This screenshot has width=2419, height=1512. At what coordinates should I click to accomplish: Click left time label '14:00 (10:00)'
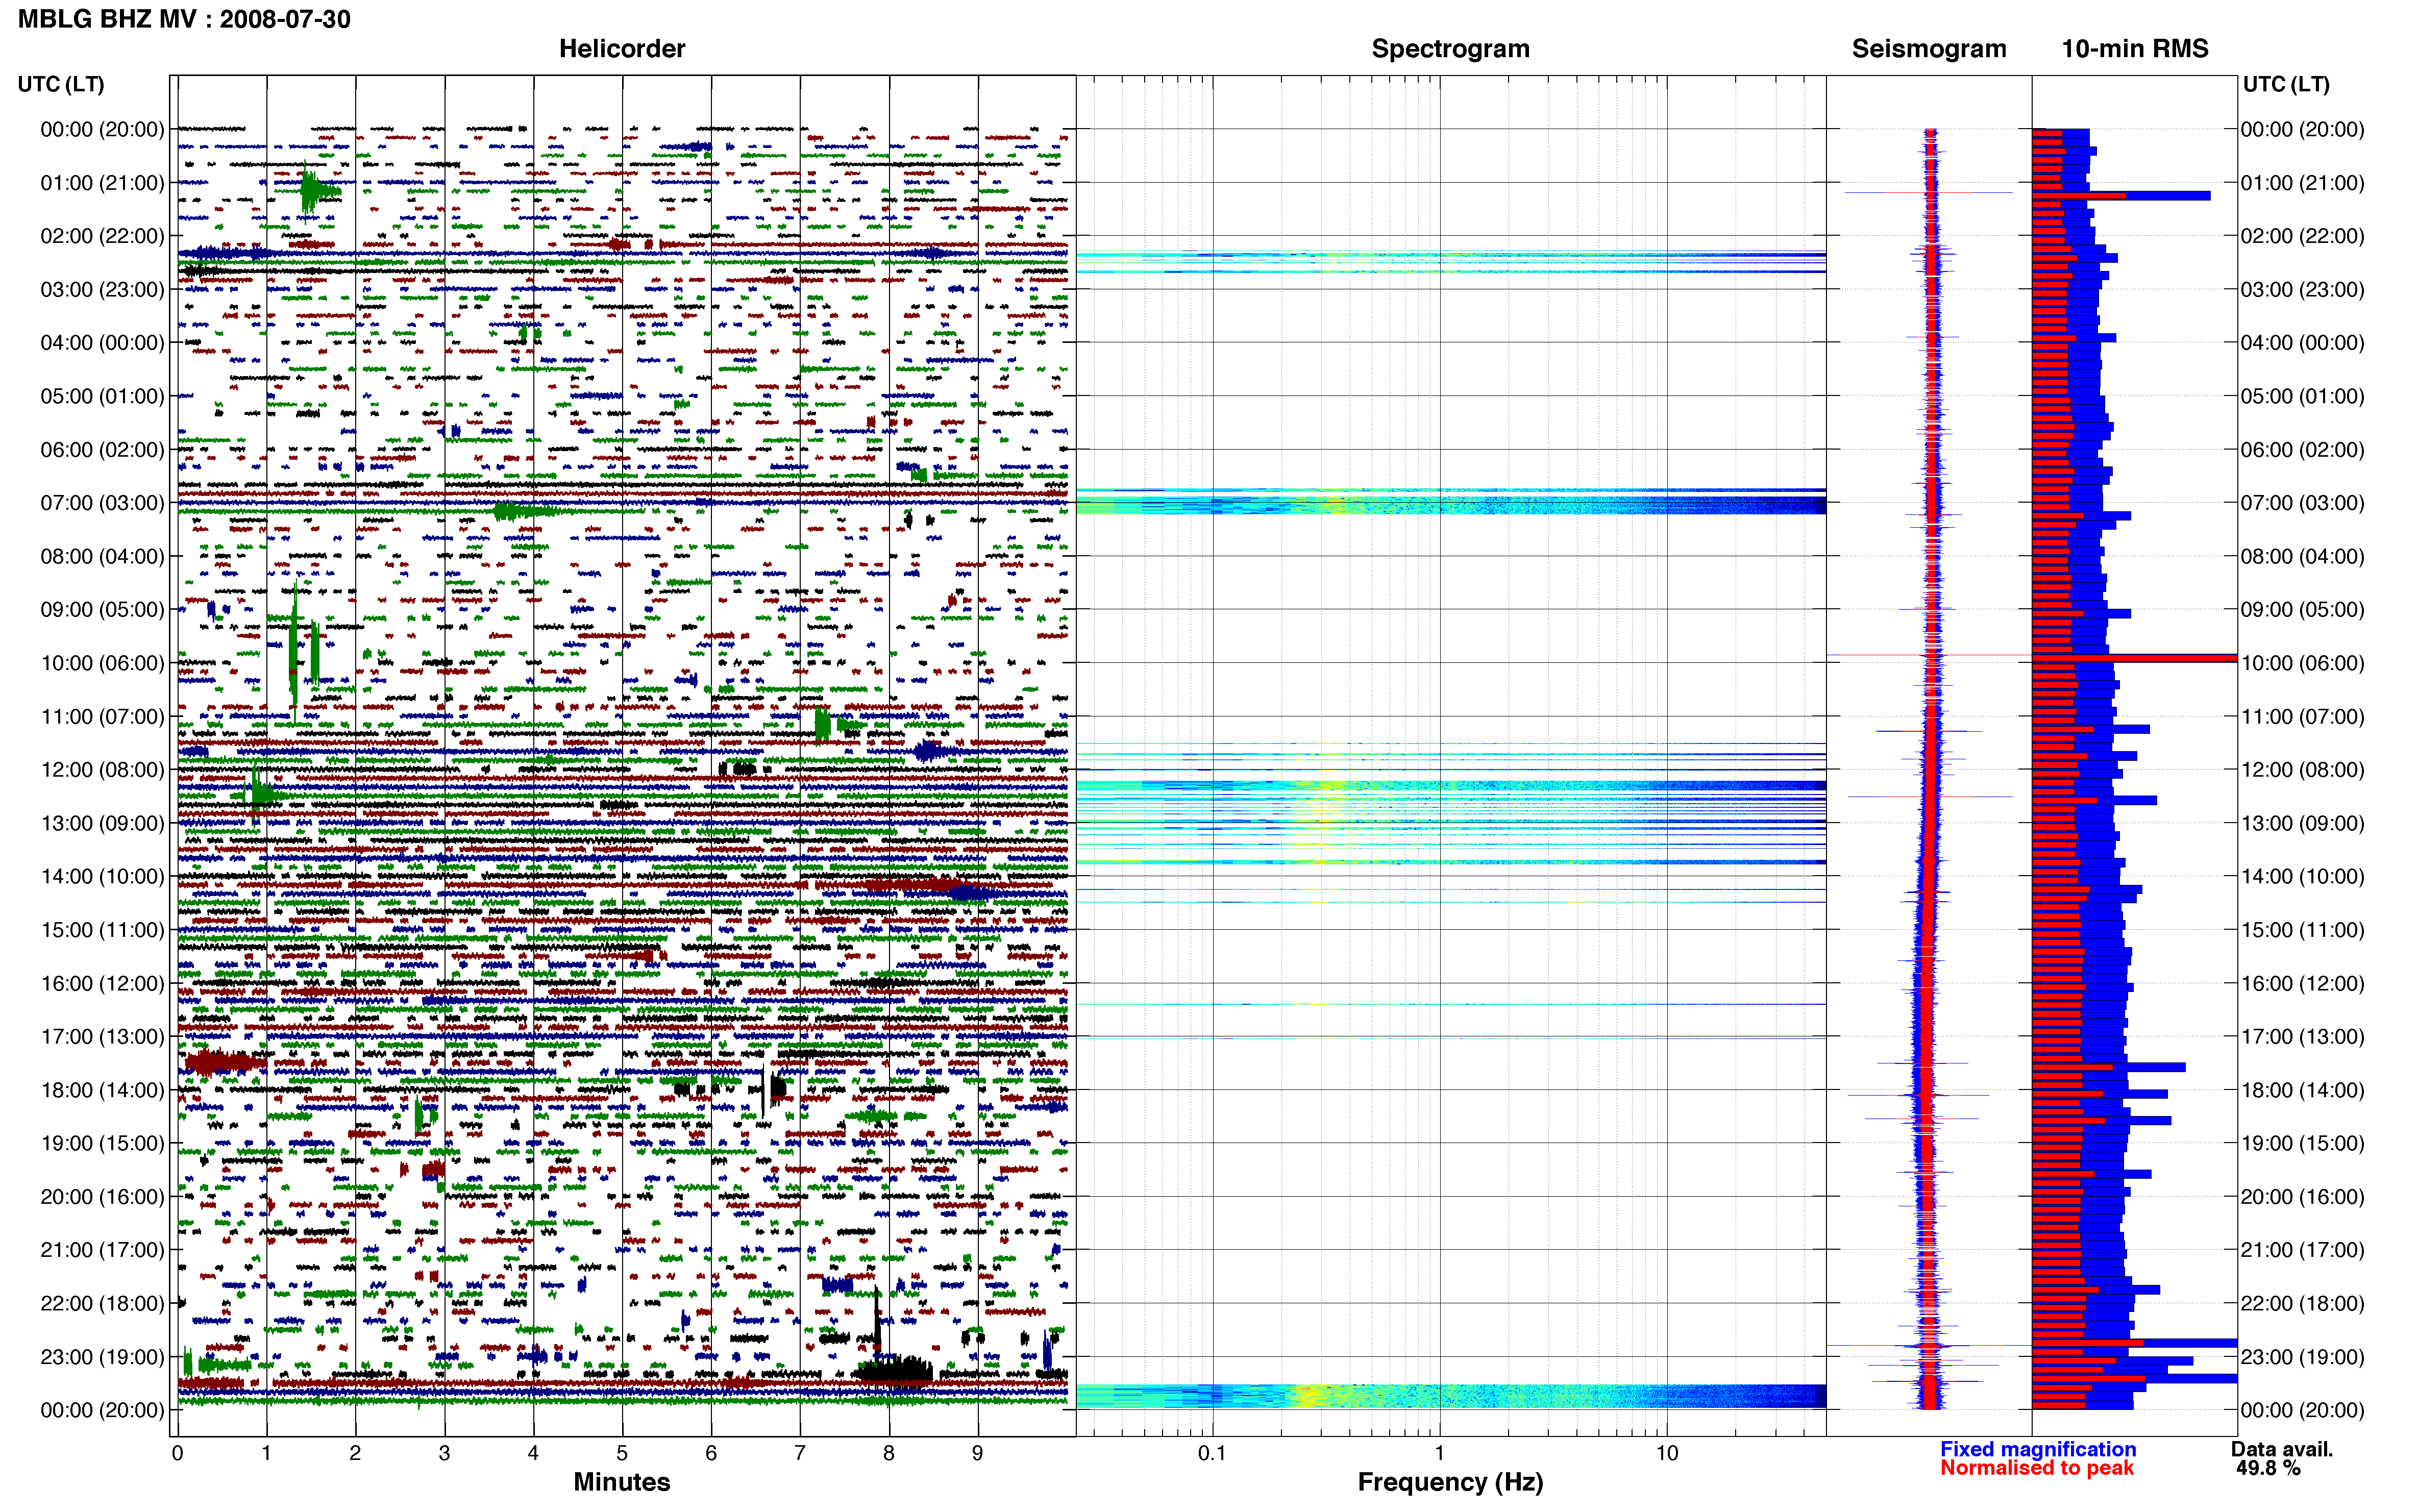pyautogui.click(x=102, y=877)
